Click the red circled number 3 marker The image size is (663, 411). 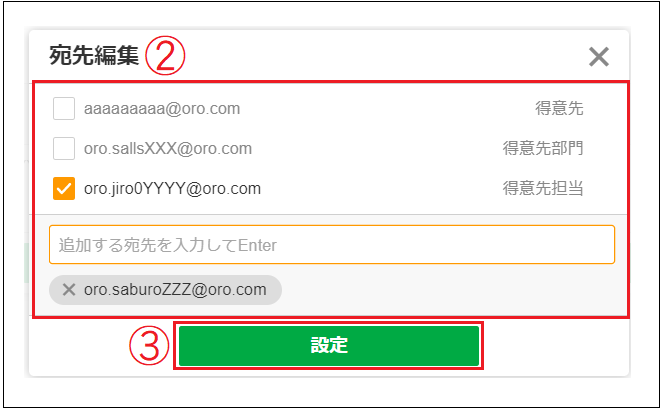[149, 345]
